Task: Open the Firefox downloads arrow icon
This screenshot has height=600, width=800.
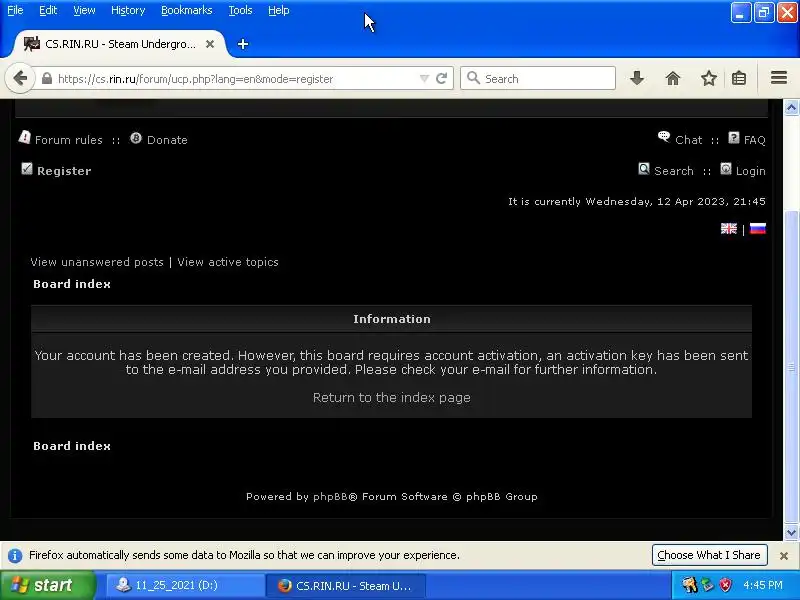Action: pos(637,79)
